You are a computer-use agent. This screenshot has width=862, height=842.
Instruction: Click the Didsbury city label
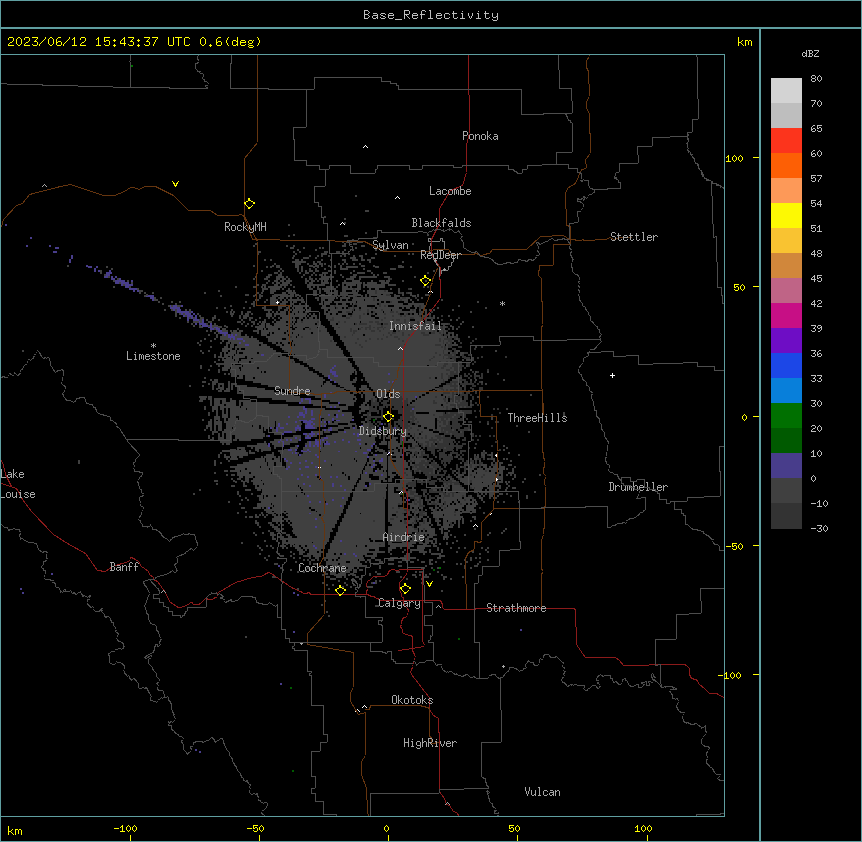tap(383, 431)
